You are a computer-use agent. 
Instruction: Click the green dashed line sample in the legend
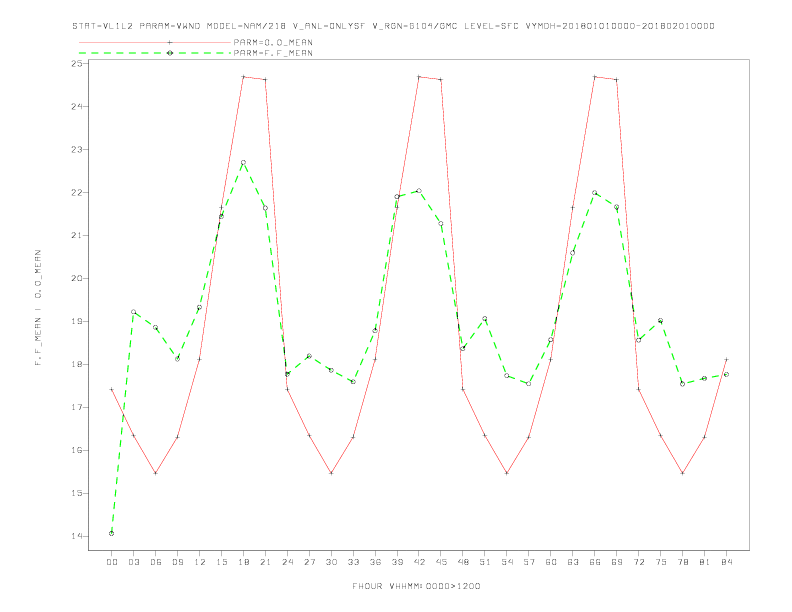[155, 53]
